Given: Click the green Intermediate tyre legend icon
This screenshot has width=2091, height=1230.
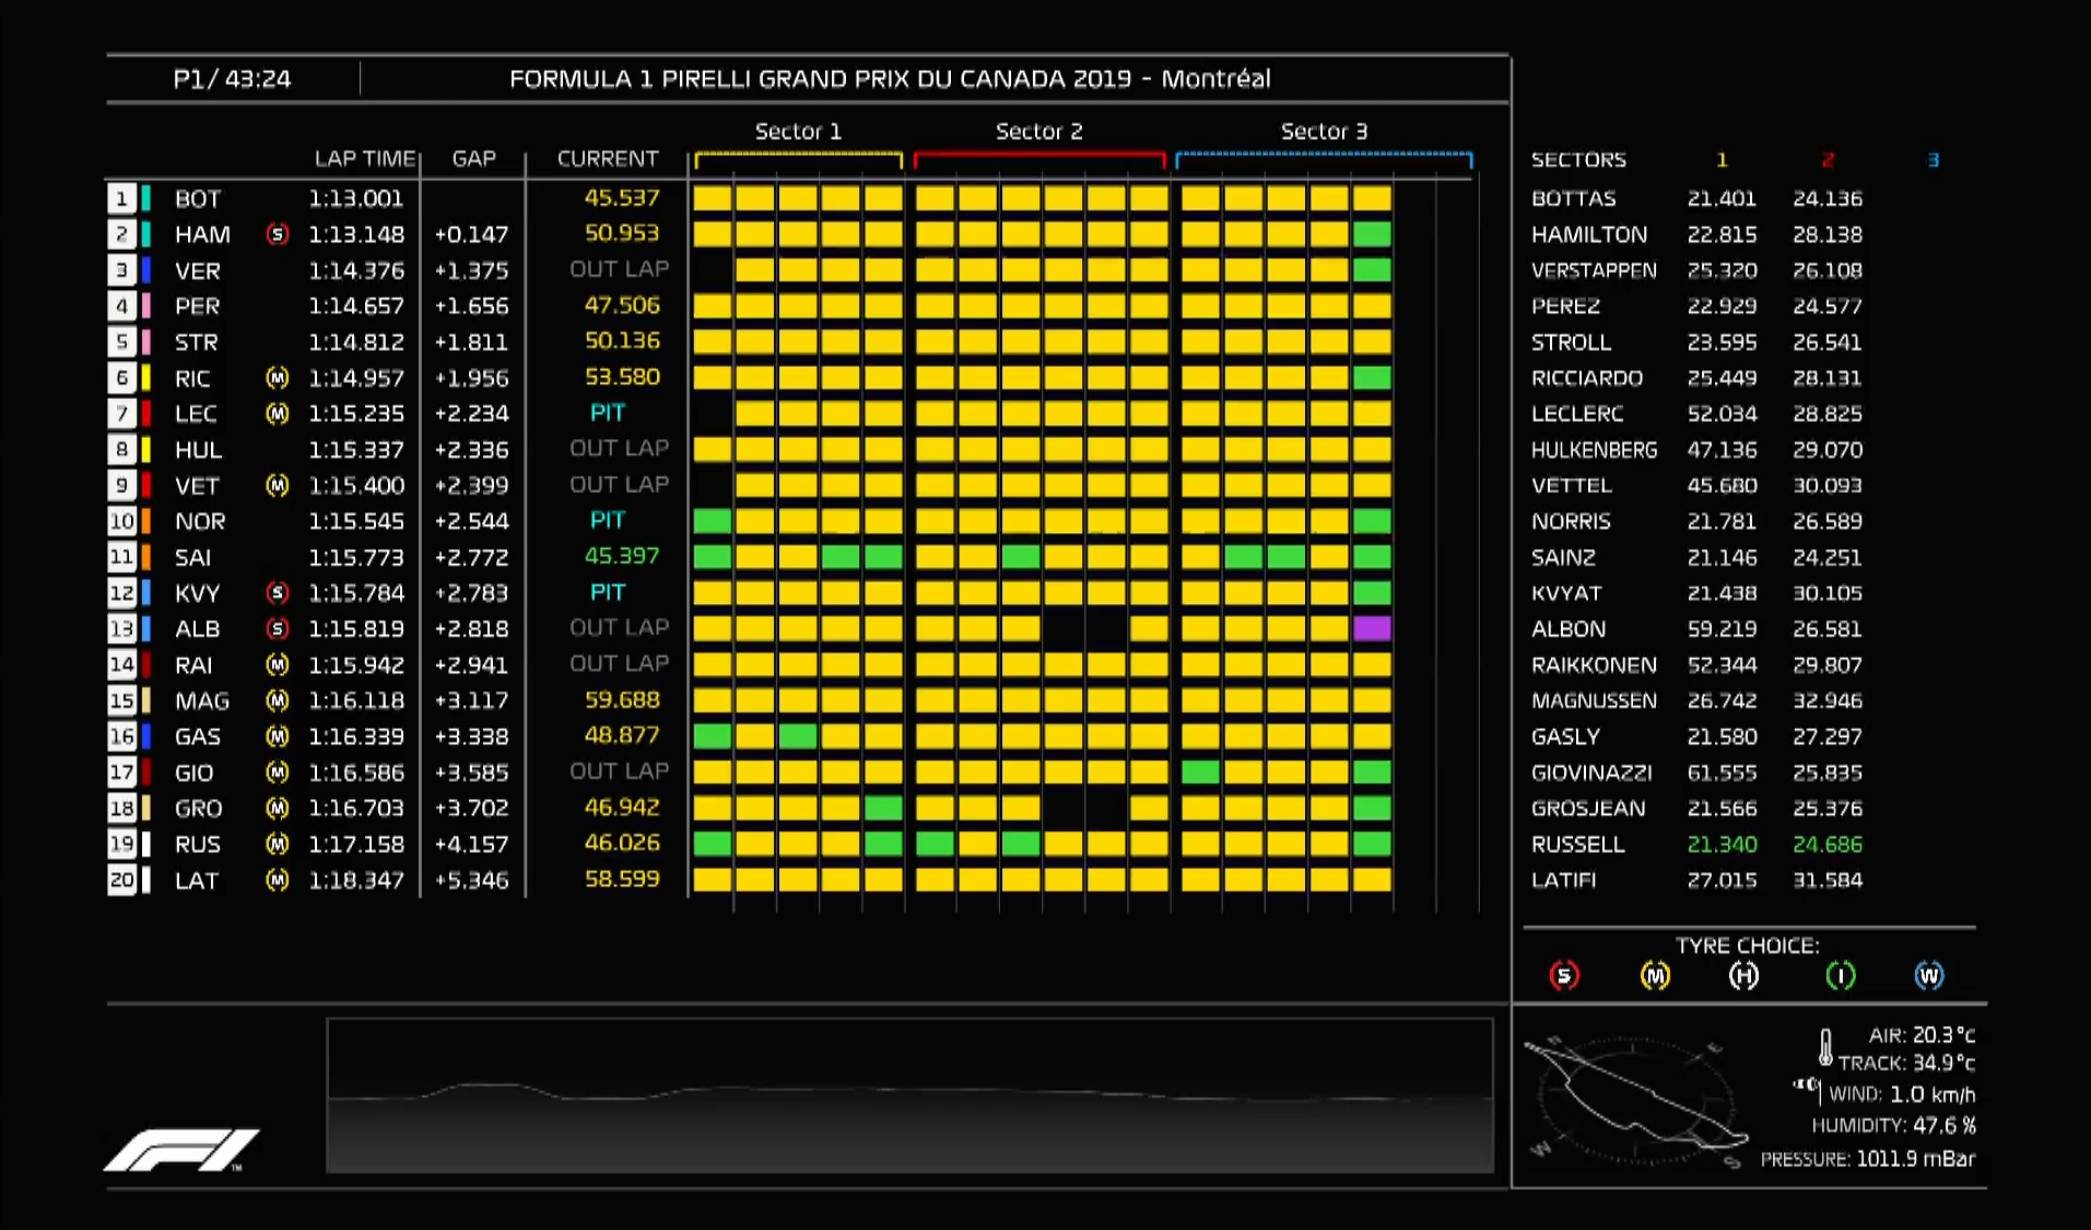Looking at the screenshot, I should (x=1840, y=975).
